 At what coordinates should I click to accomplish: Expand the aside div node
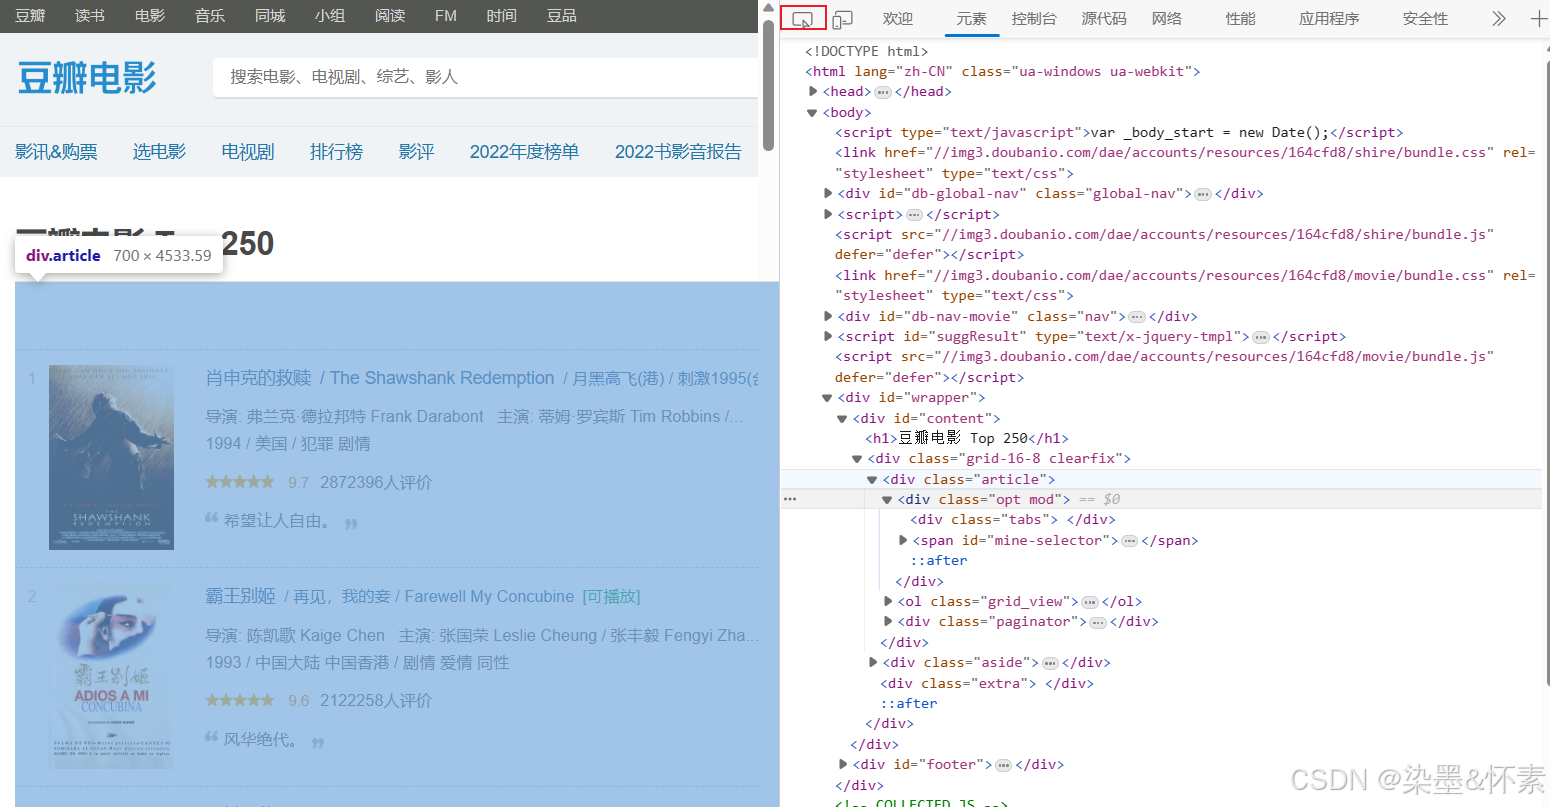click(873, 662)
